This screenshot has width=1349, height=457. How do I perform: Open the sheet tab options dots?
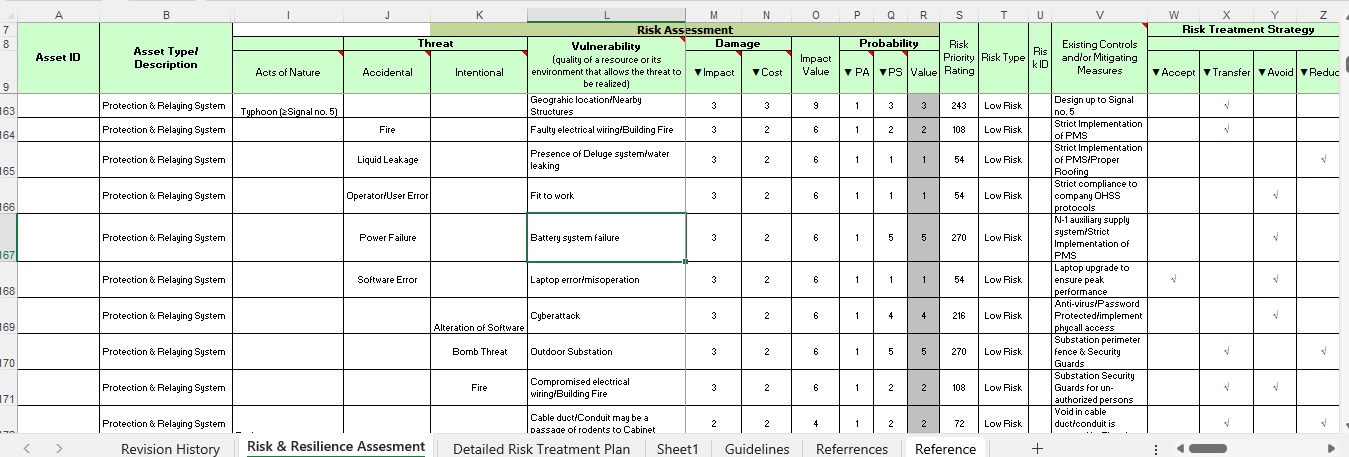tap(1157, 449)
